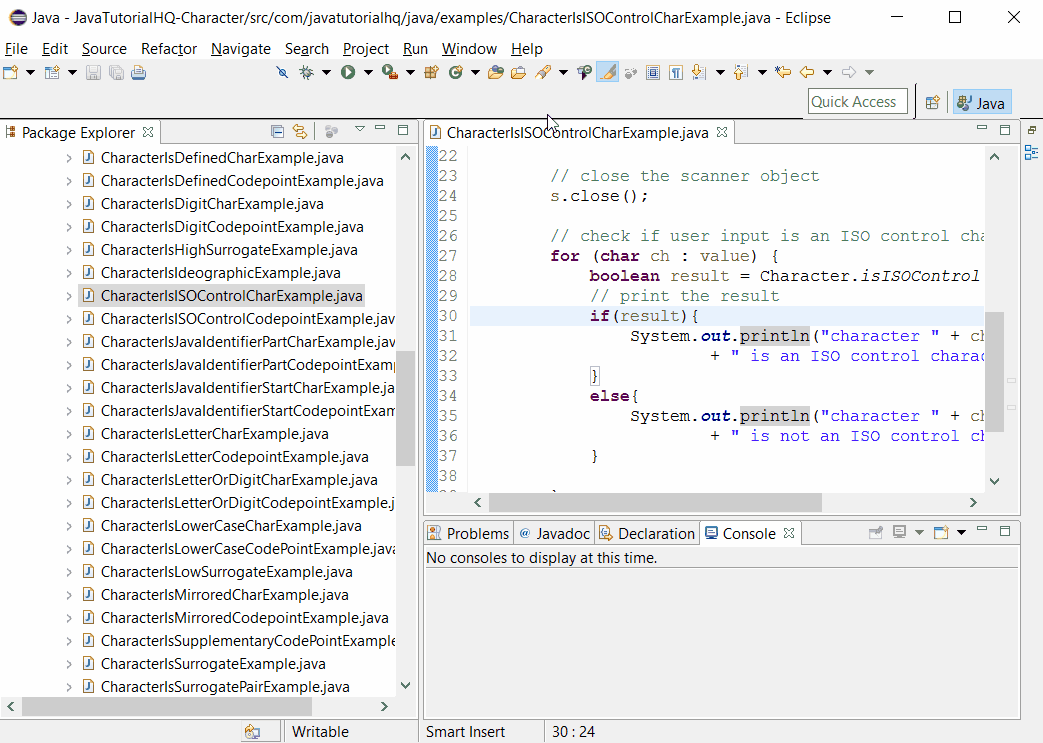Click the Previous Annotation up-arrow icon
Viewport: 1043px width, 743px height.
(x=740, y=73)
